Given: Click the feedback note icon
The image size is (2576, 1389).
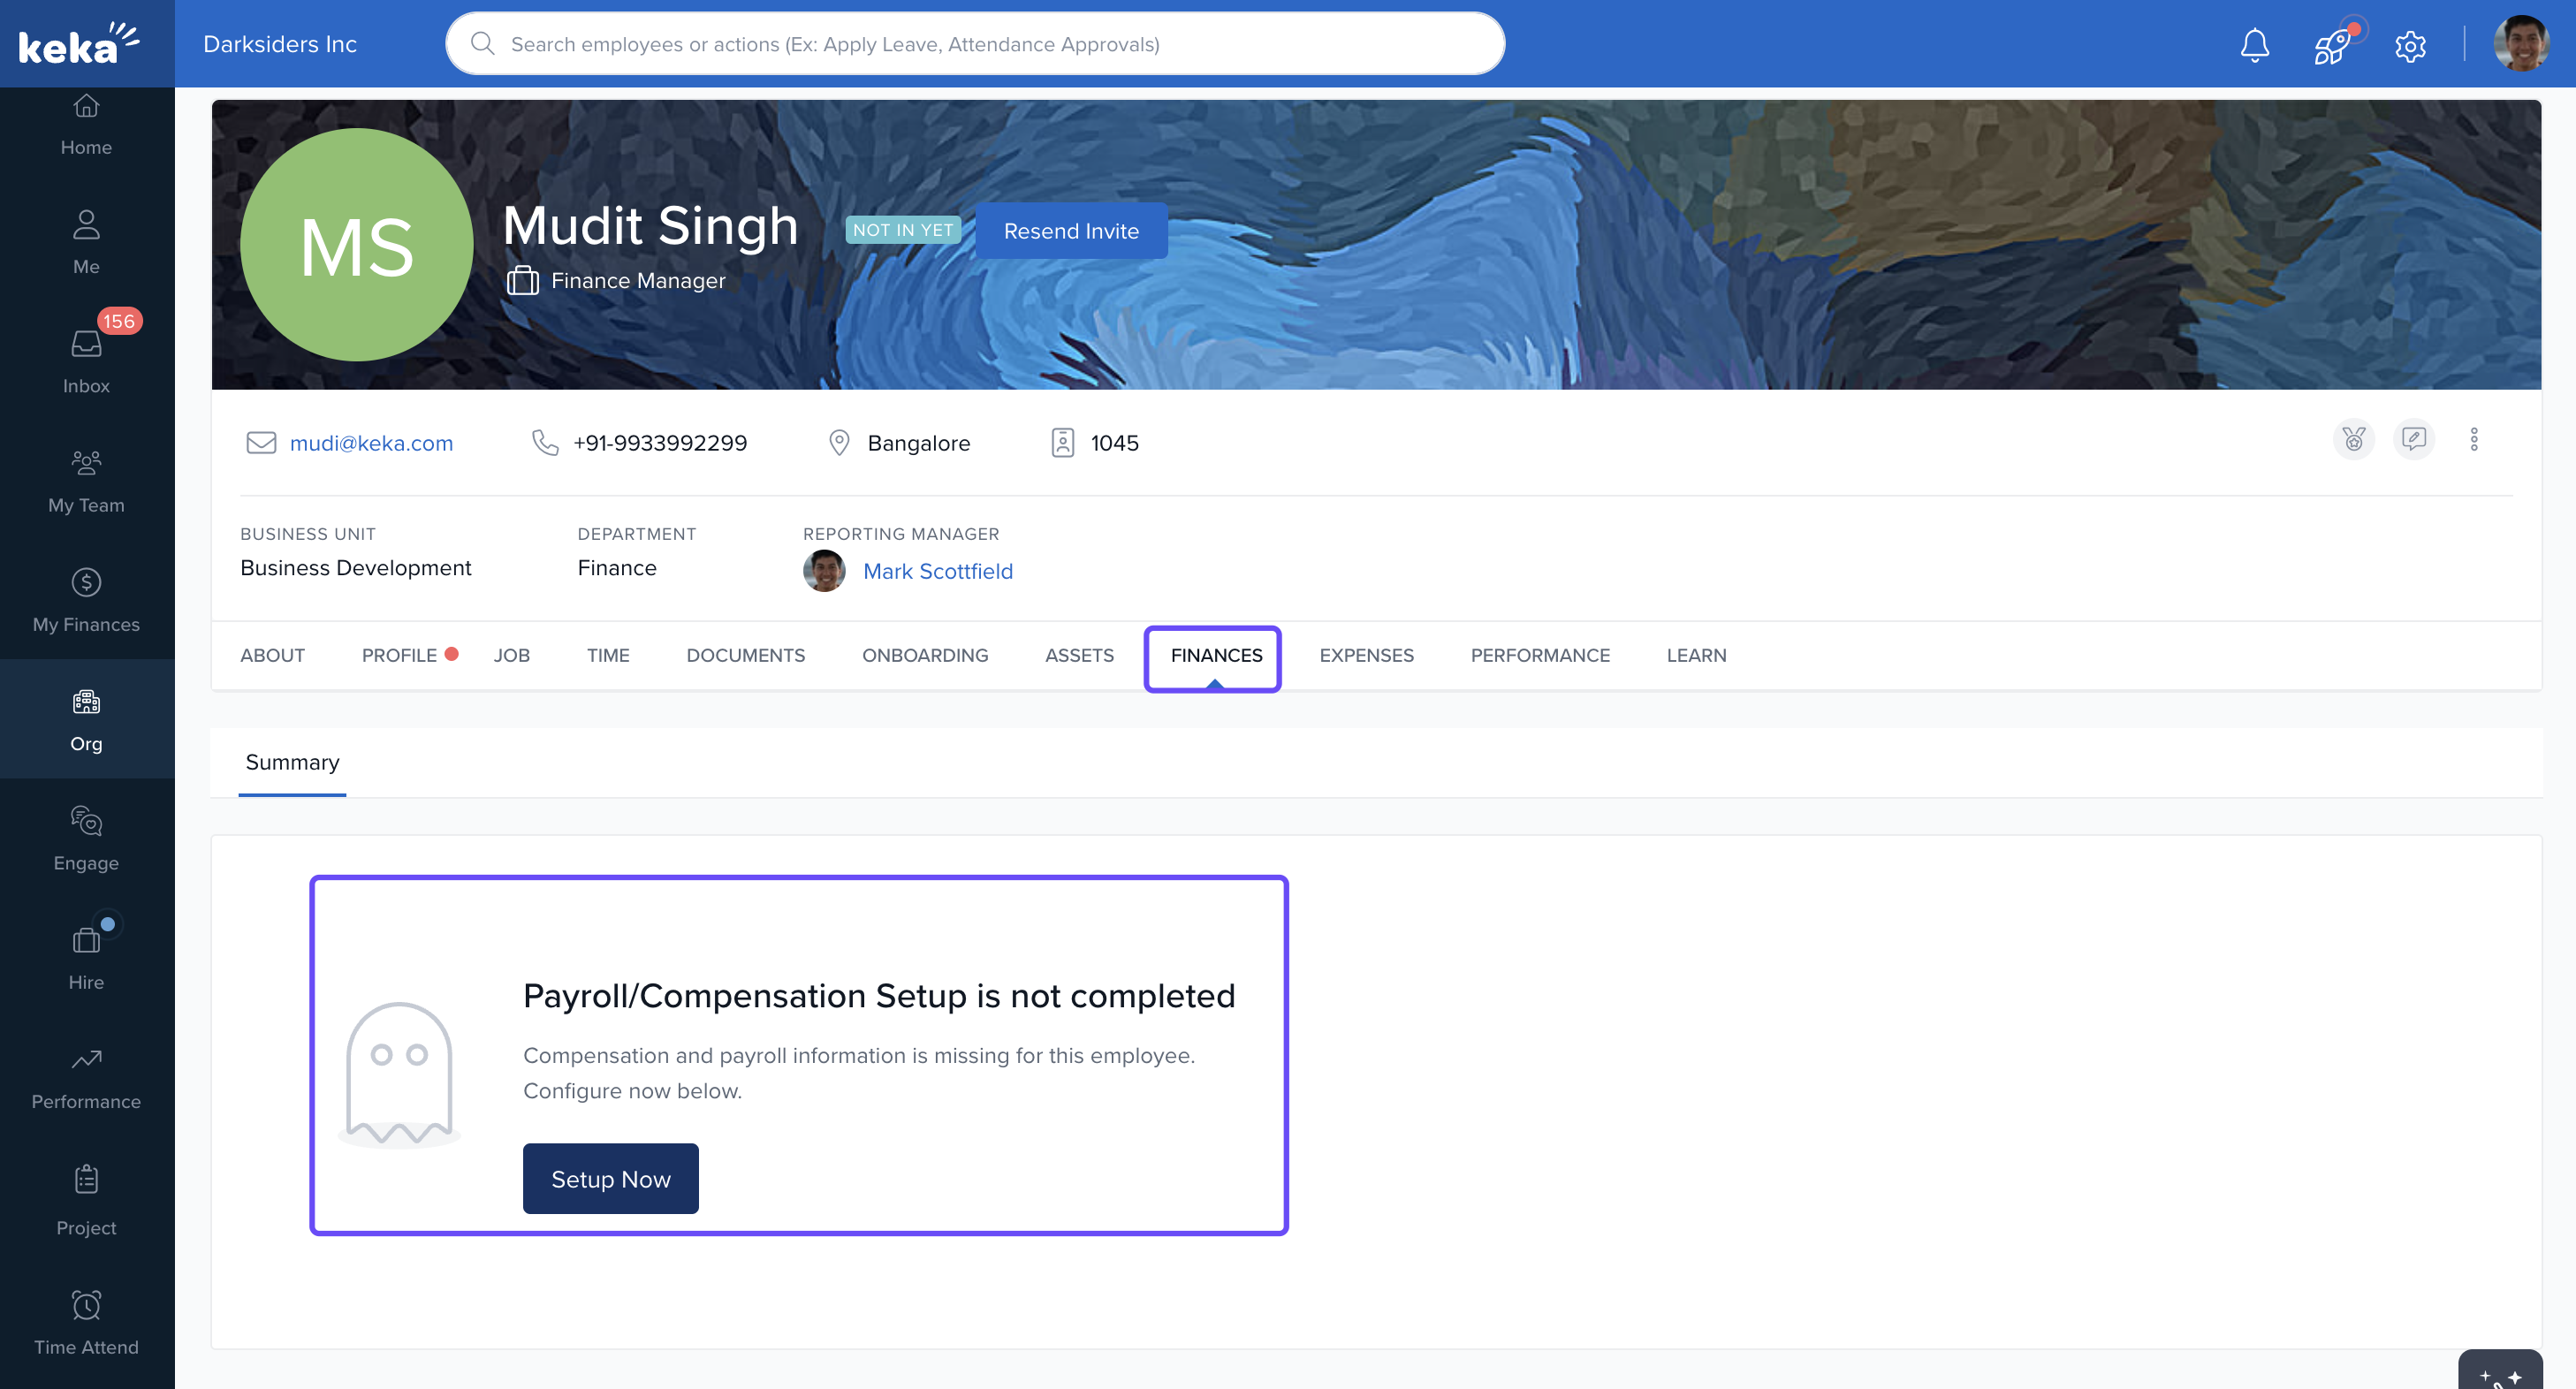Looking at the screenshot, I should (2413, 439).
